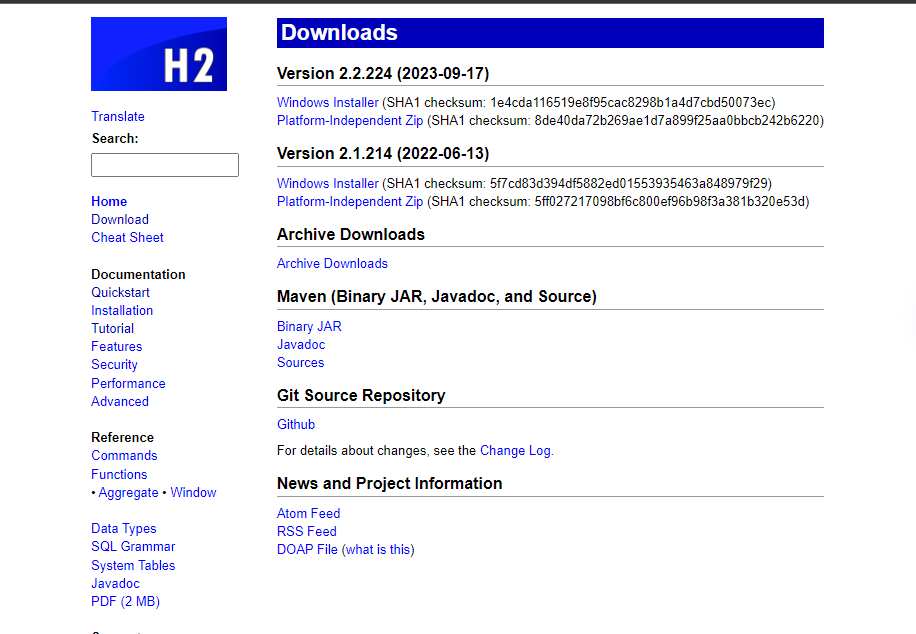The width and height of the screenshot is (916, 634).
Task: Open the Aggregate functions link
Action: click(129, 493)
